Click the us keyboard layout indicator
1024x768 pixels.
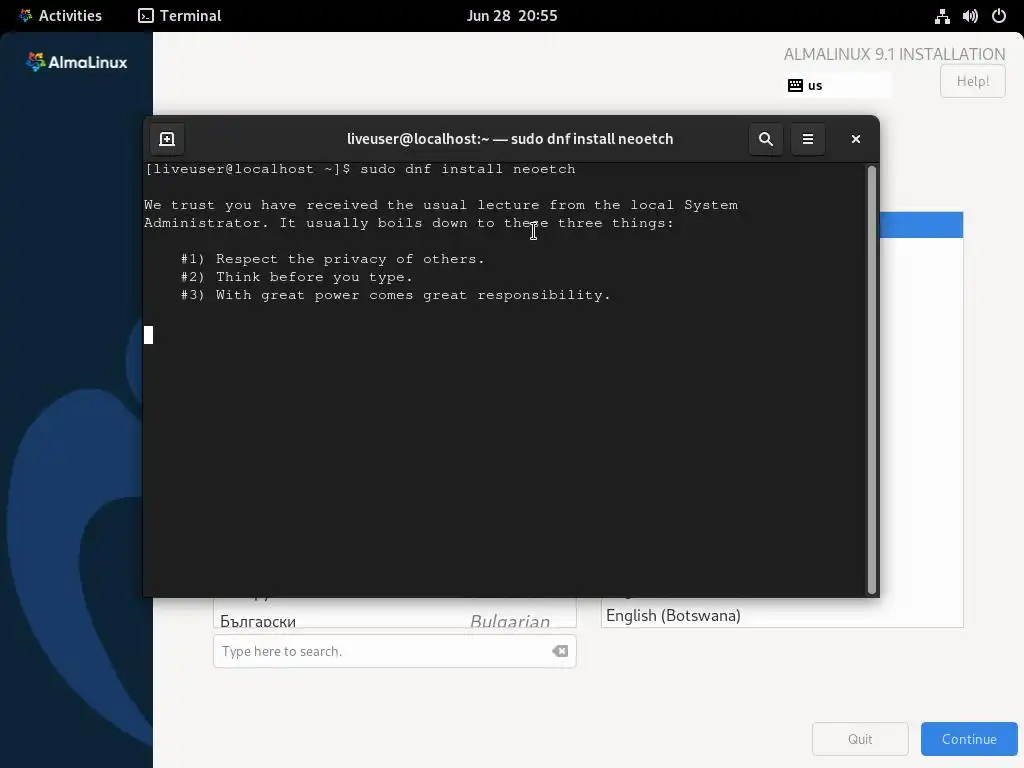point(839,86)
